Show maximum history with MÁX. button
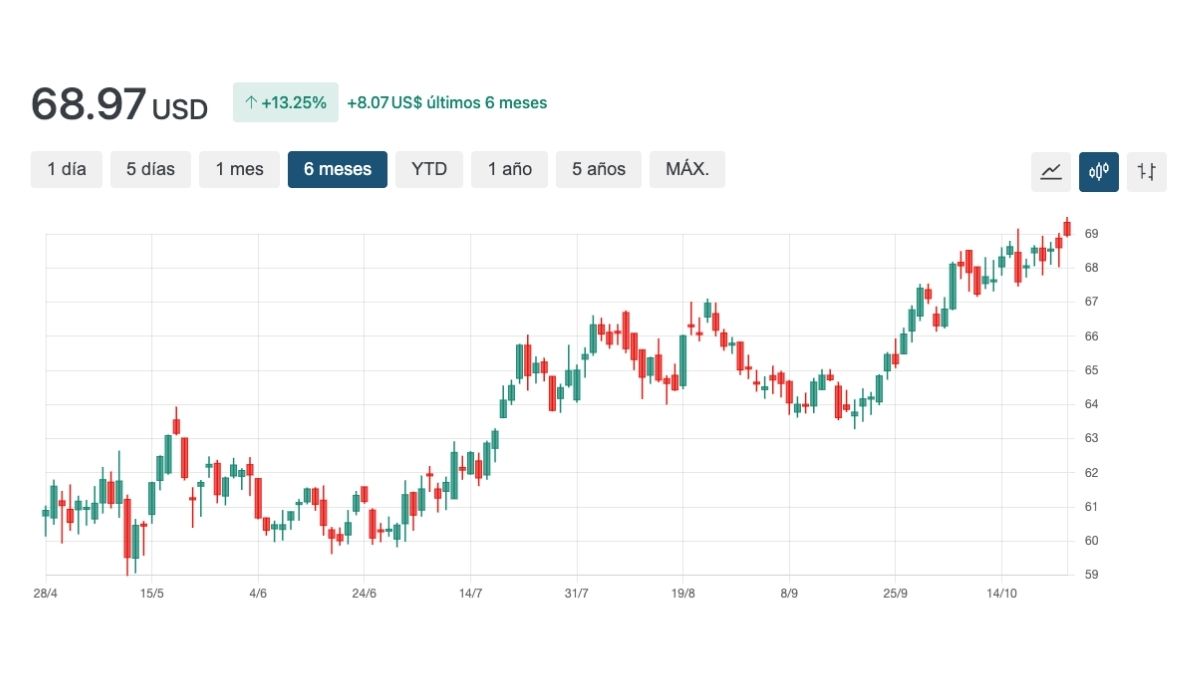Screen dimensions: 1200x675 pyautogui.click(x=687, y=169)
